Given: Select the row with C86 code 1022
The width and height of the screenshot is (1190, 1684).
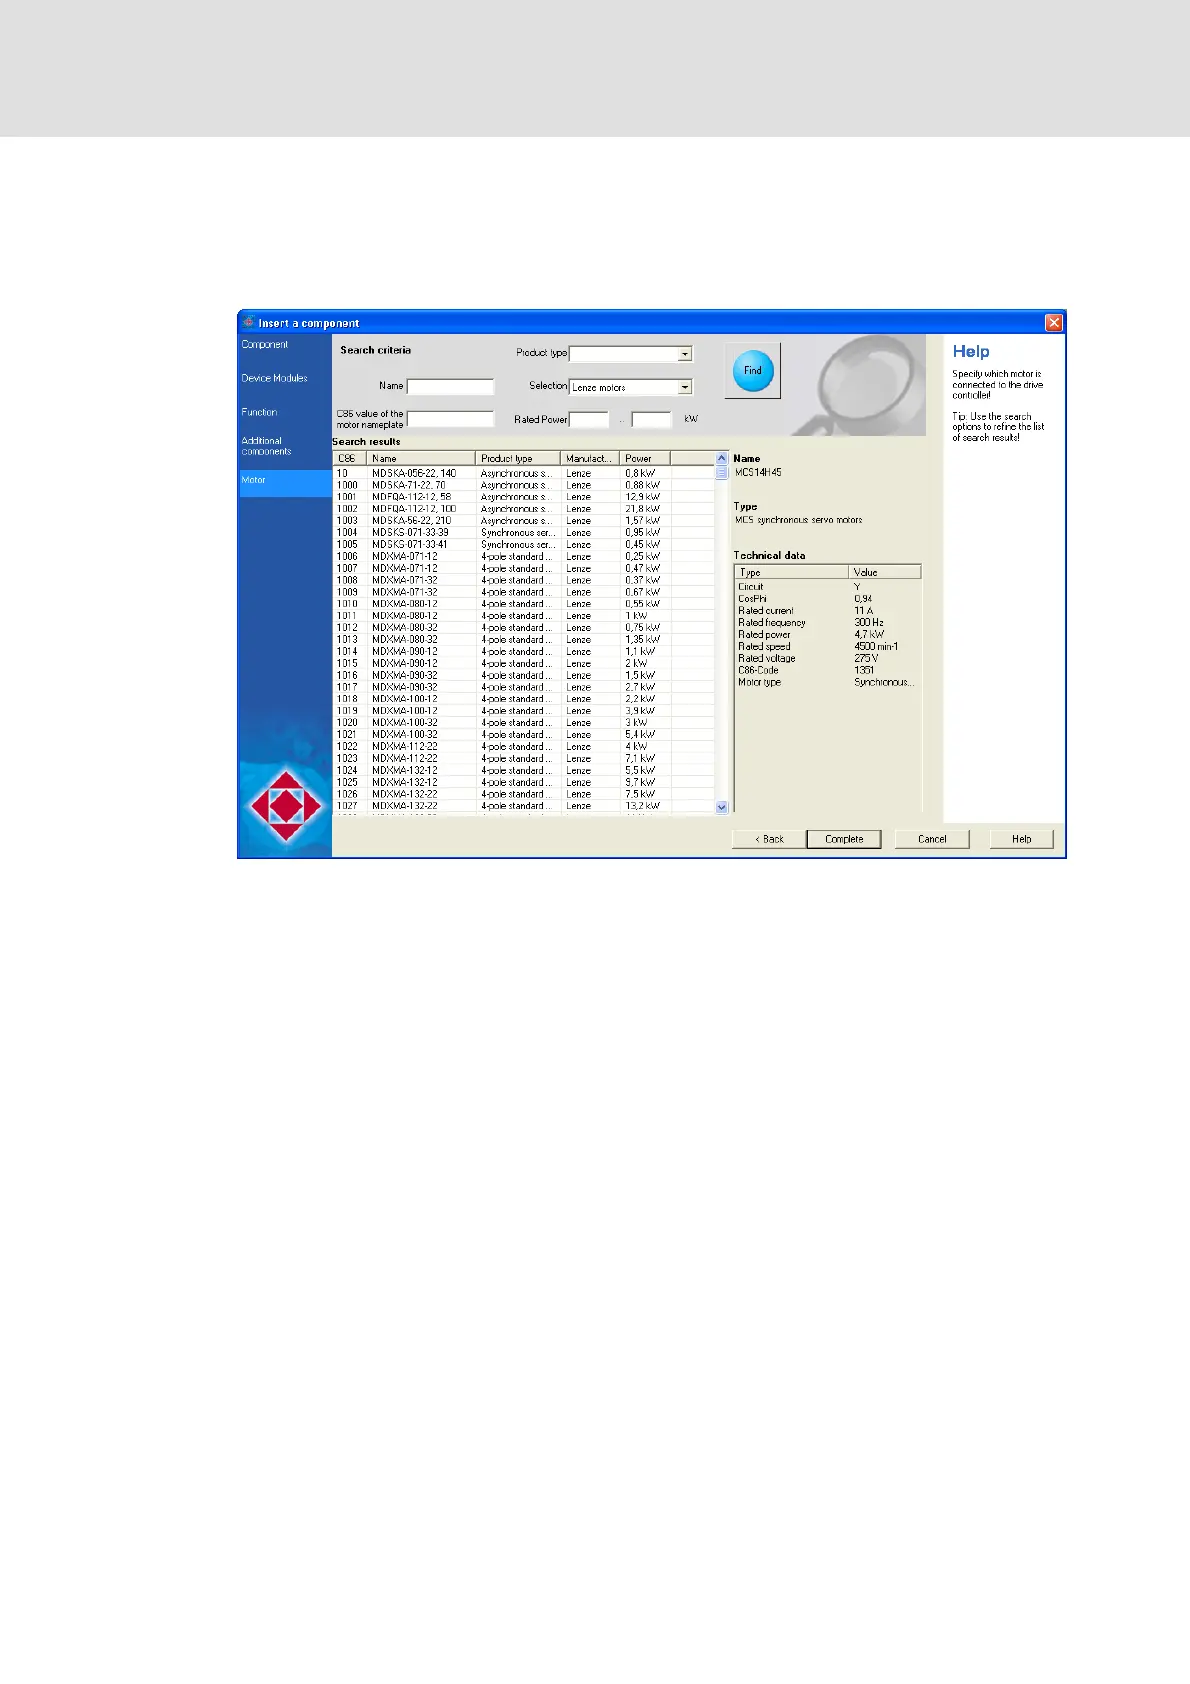Looking at the screenshot, I should click(x=524, y=746).
